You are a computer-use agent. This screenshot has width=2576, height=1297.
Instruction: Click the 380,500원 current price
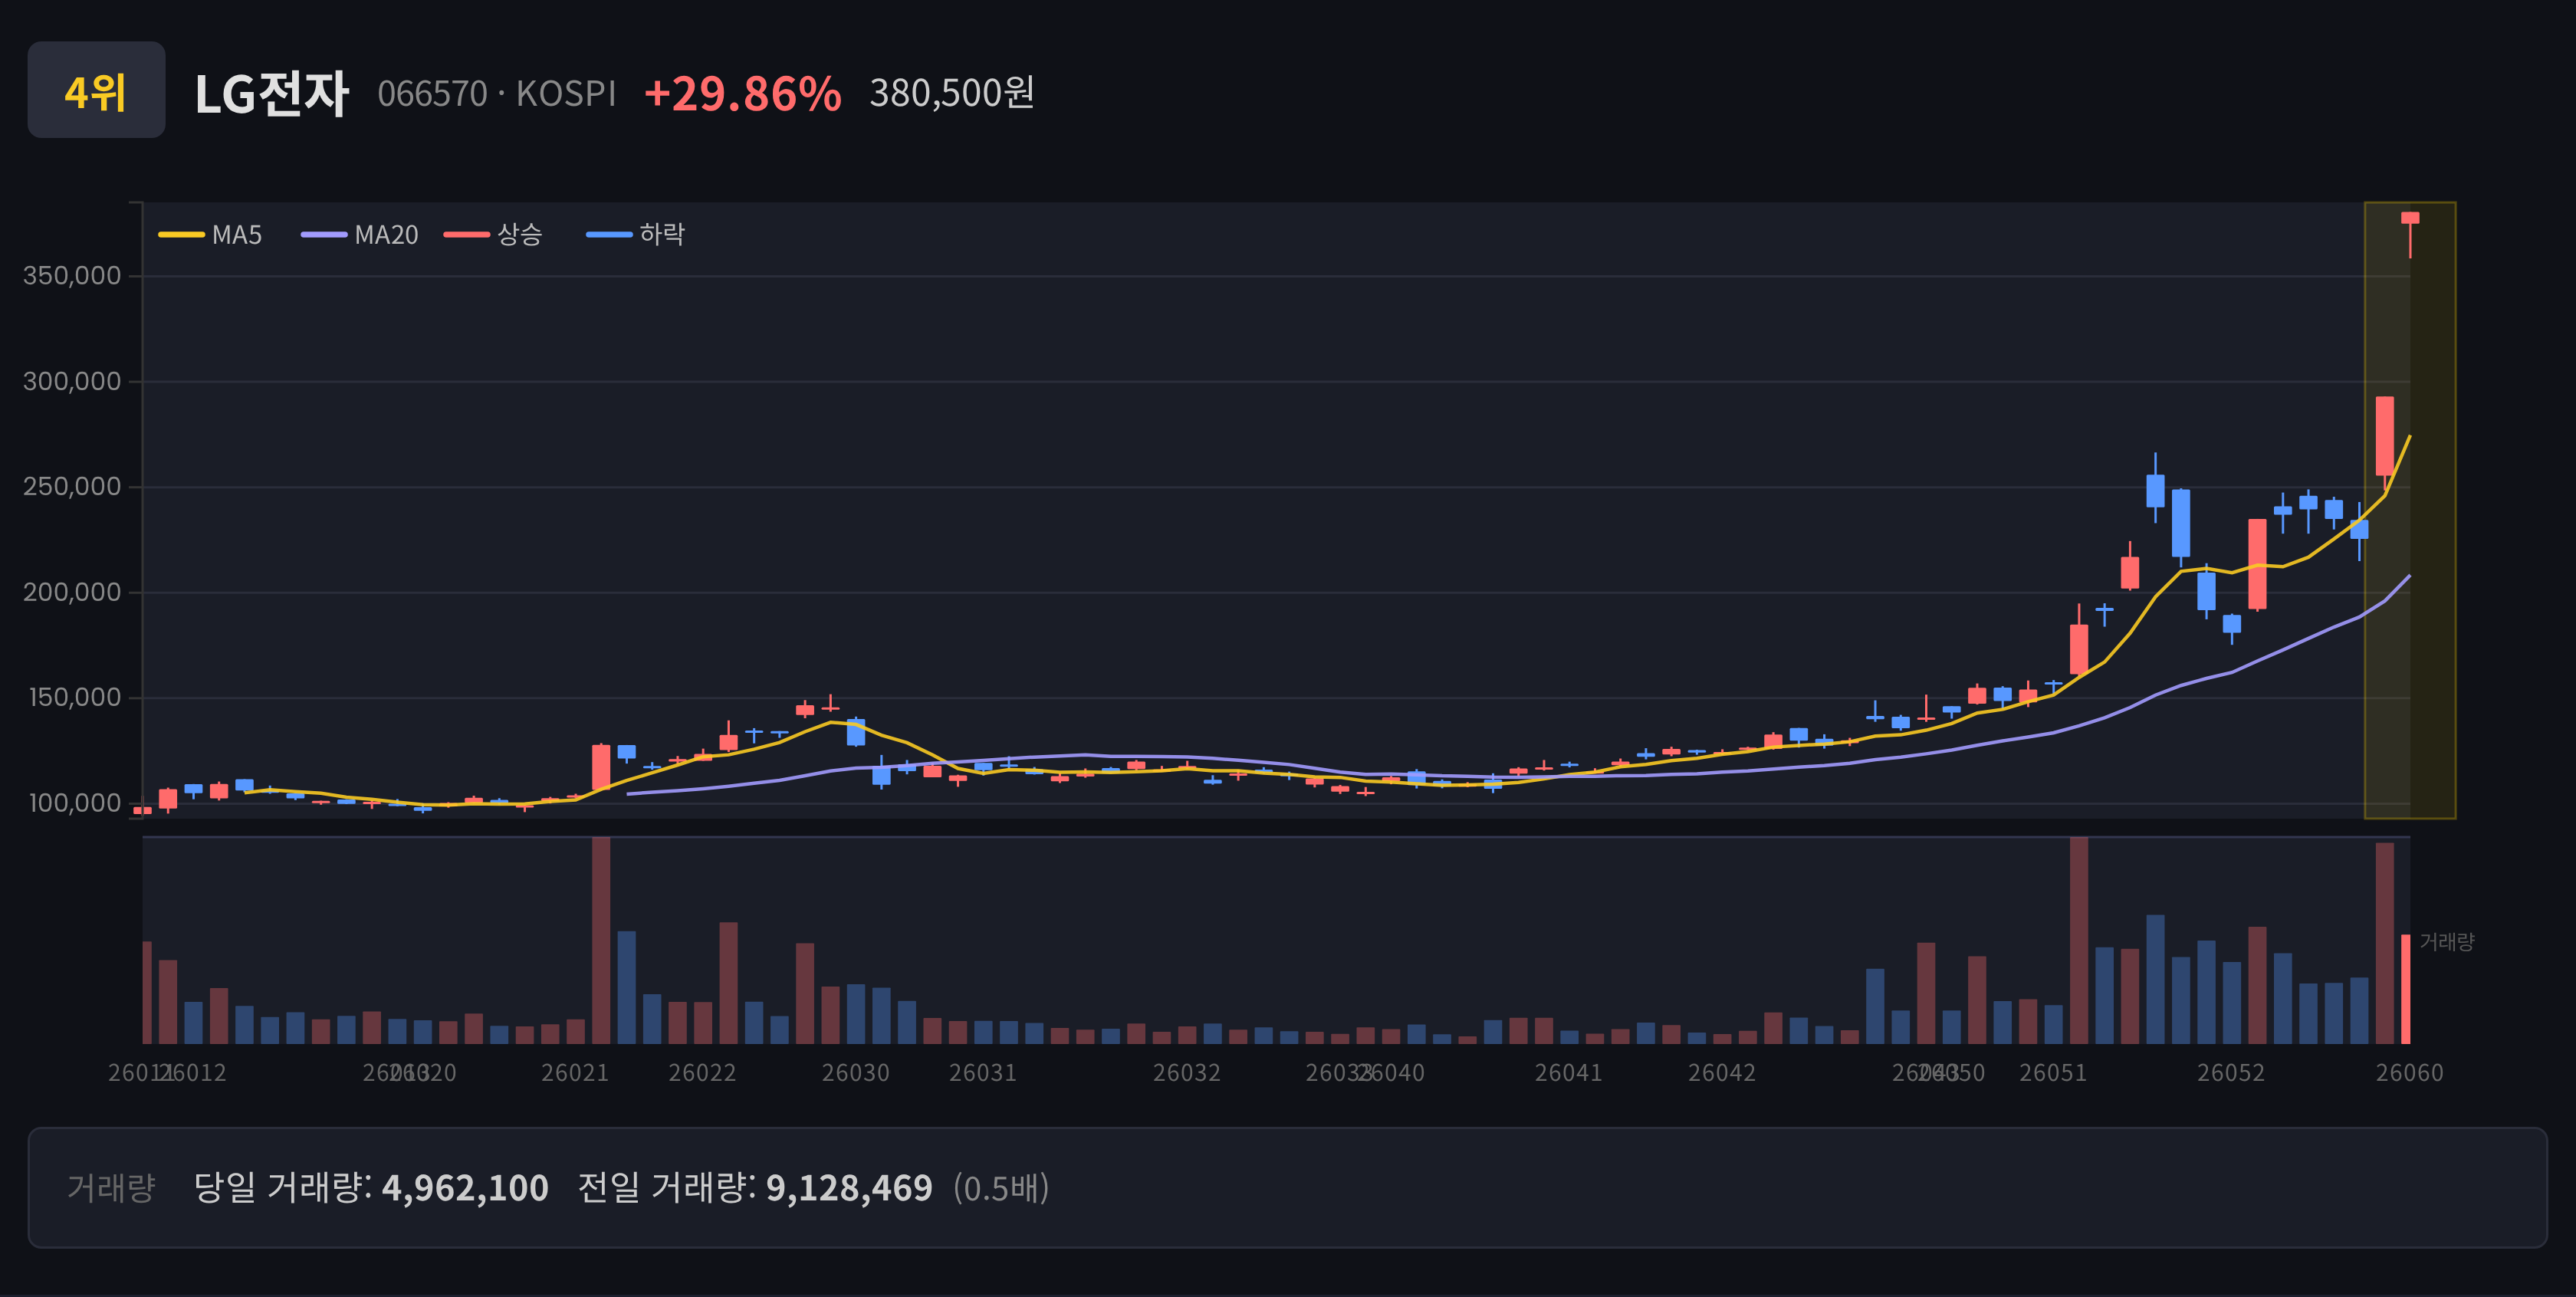pyautogui.click(x=952, y=93)
